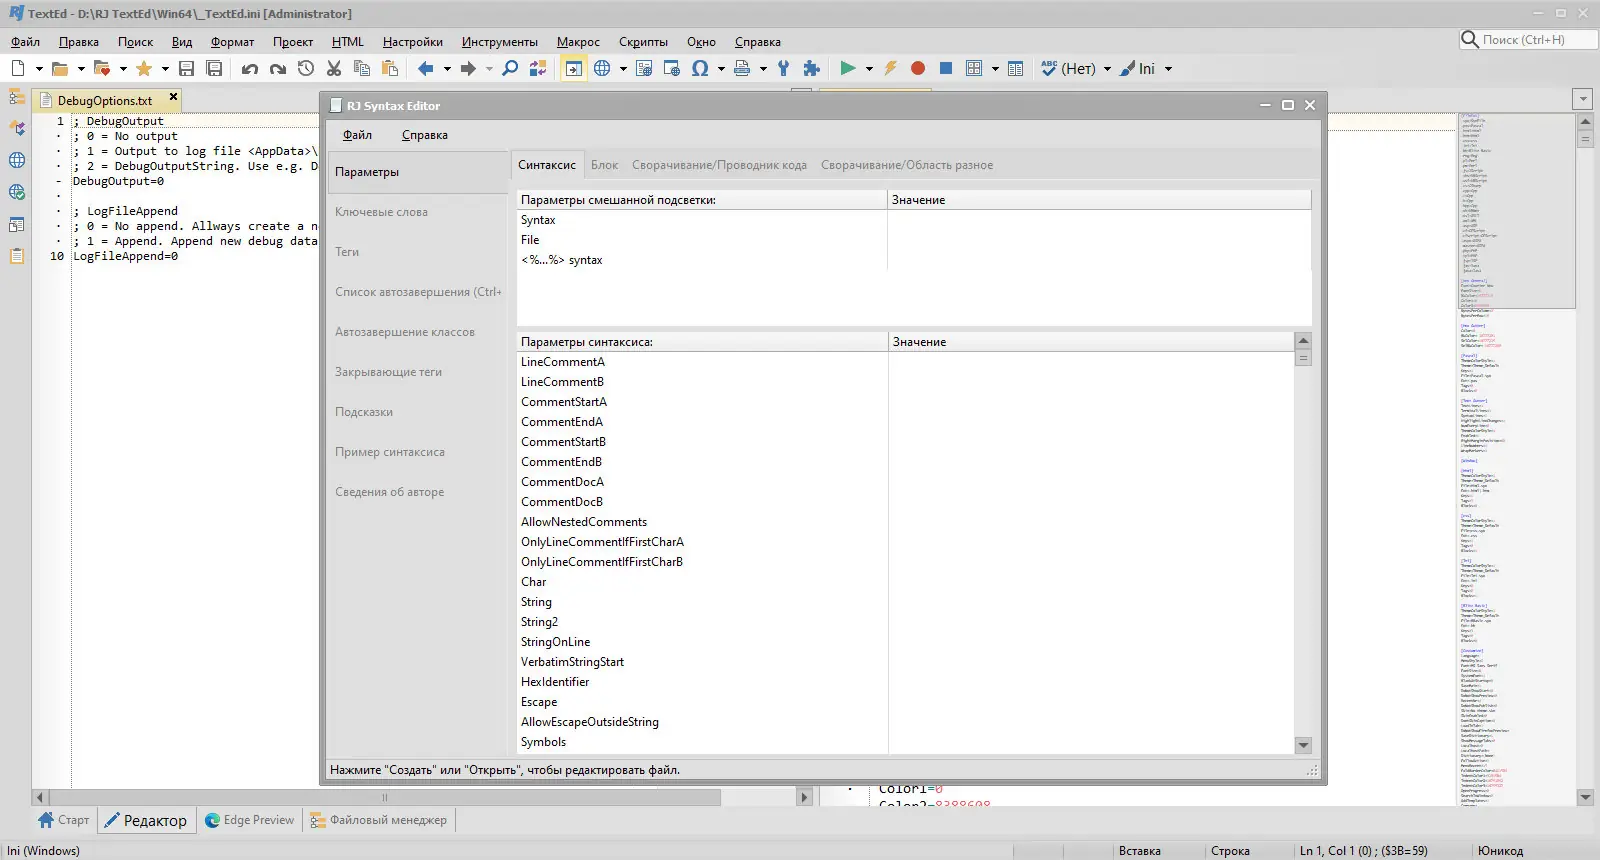Click the history clock icon
The width and height of the screenshot is (1600, 860).
[306, 68]
